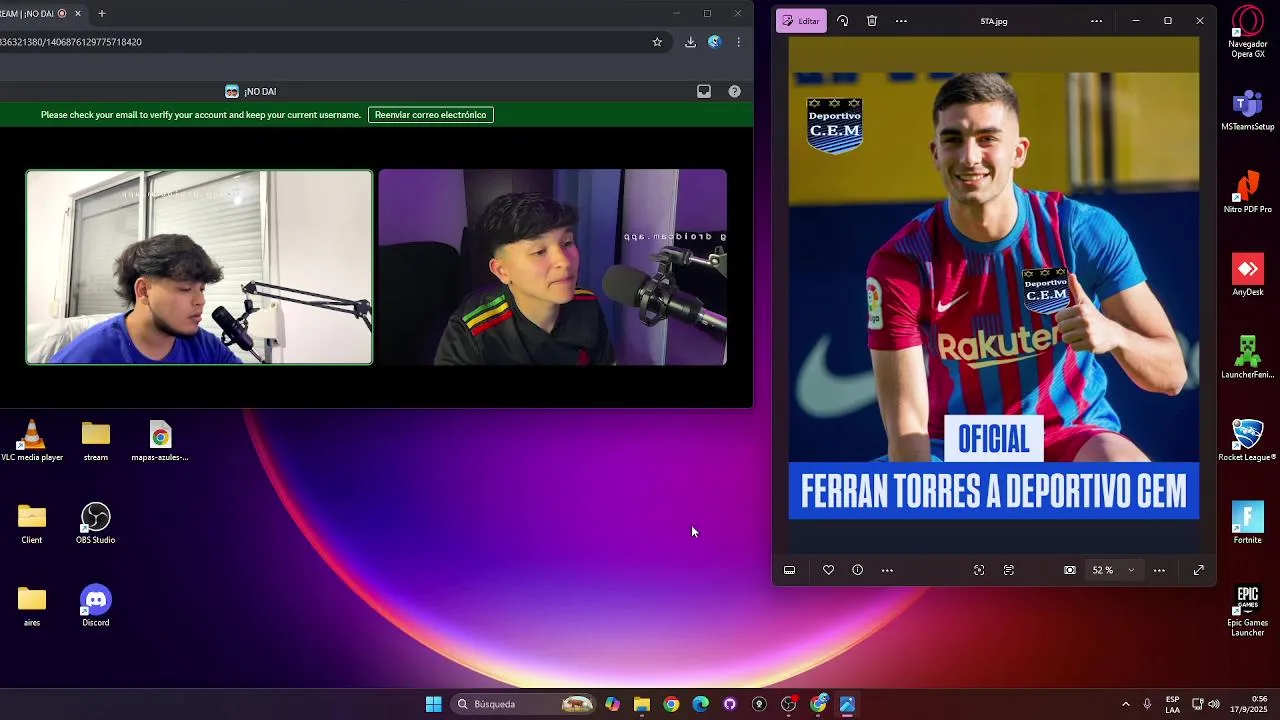Select MSTeamsSetup desktop icon
The width and height of the screenshot is (1280, 720).
1247,110
